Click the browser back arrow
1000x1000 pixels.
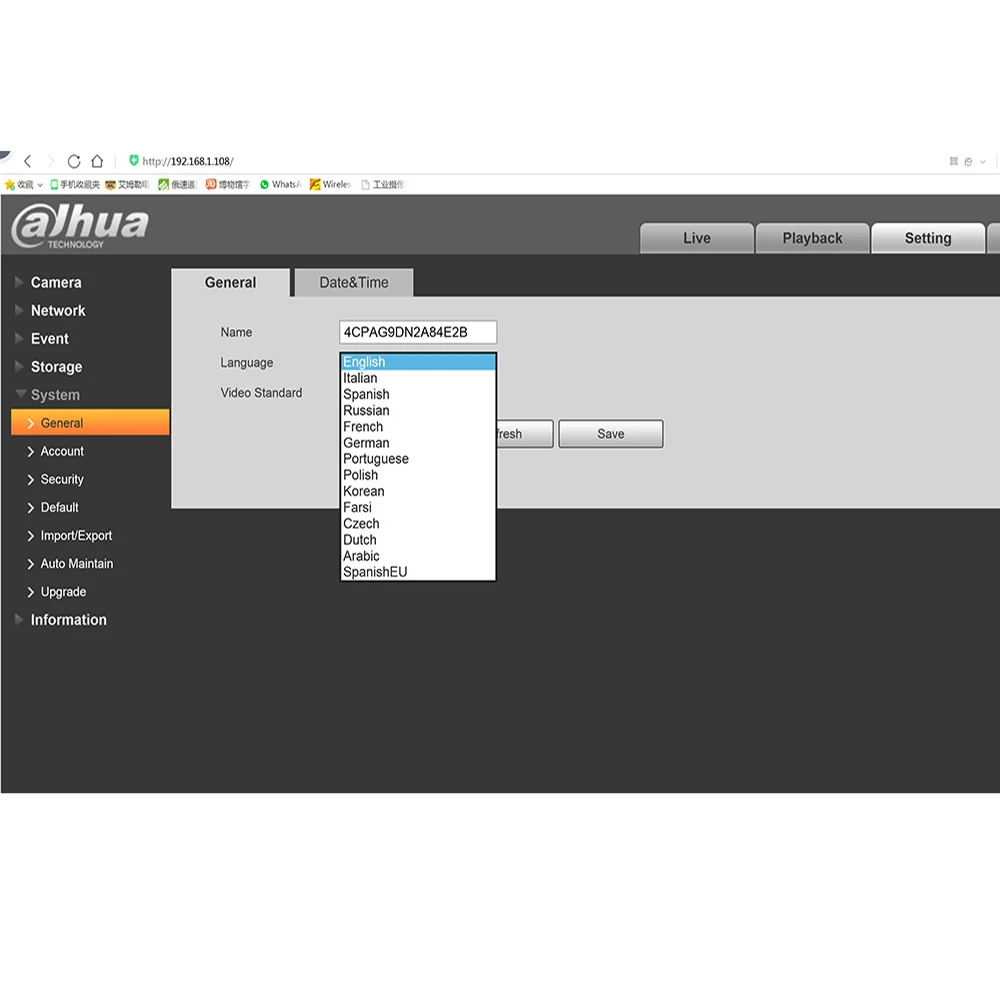tap(27, 161)
